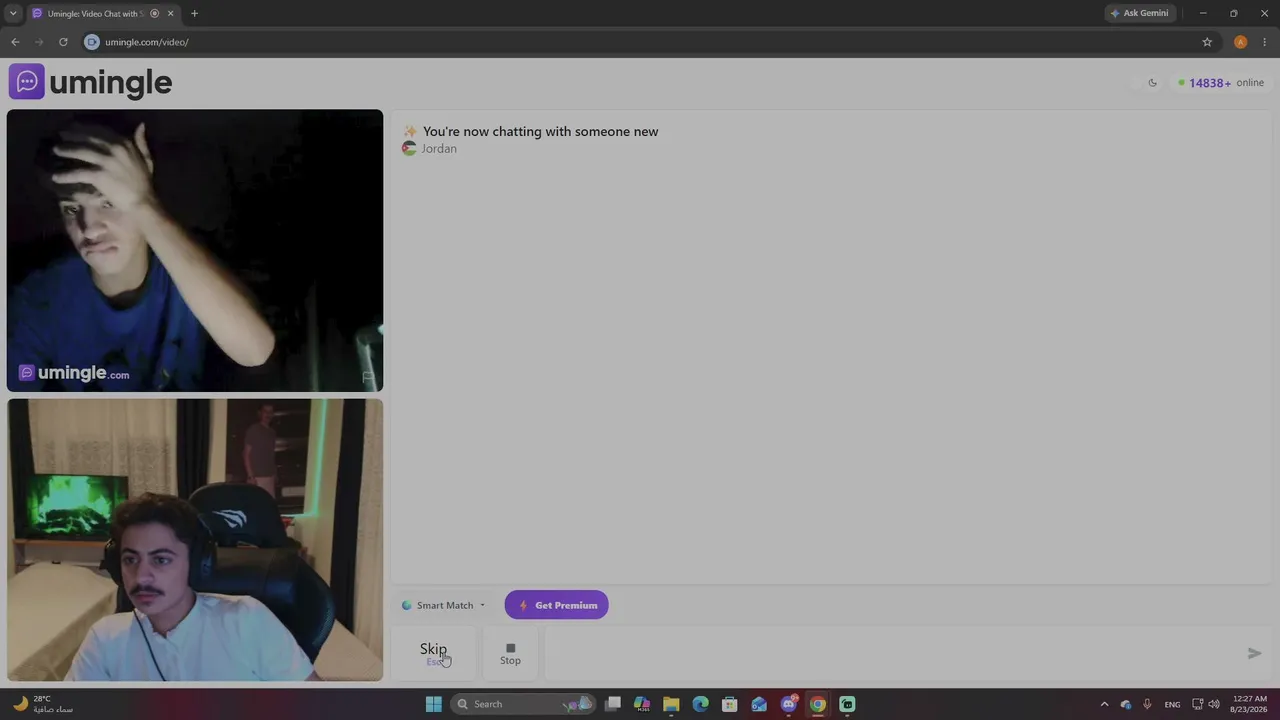Click your own webcam preview
Viewport: 1280px width, 720px height.
195,540
